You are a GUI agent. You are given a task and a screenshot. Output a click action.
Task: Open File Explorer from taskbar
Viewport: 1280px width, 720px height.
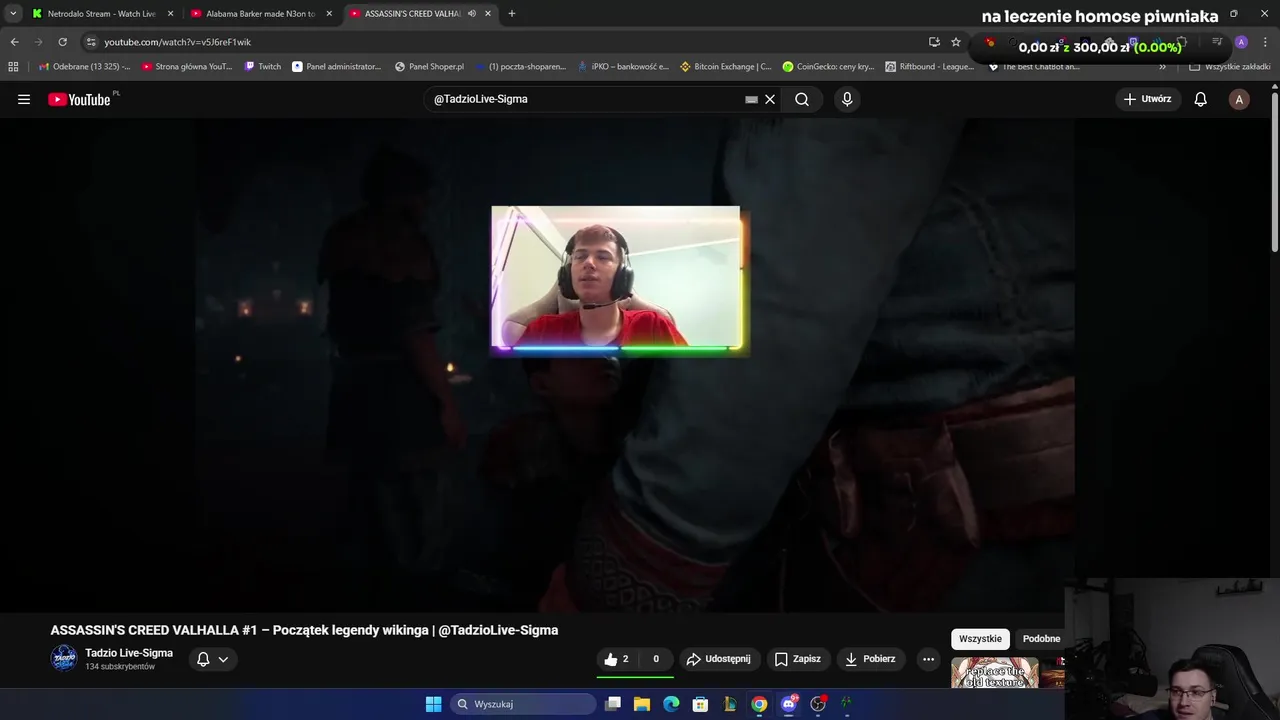(x=642, y=704)
